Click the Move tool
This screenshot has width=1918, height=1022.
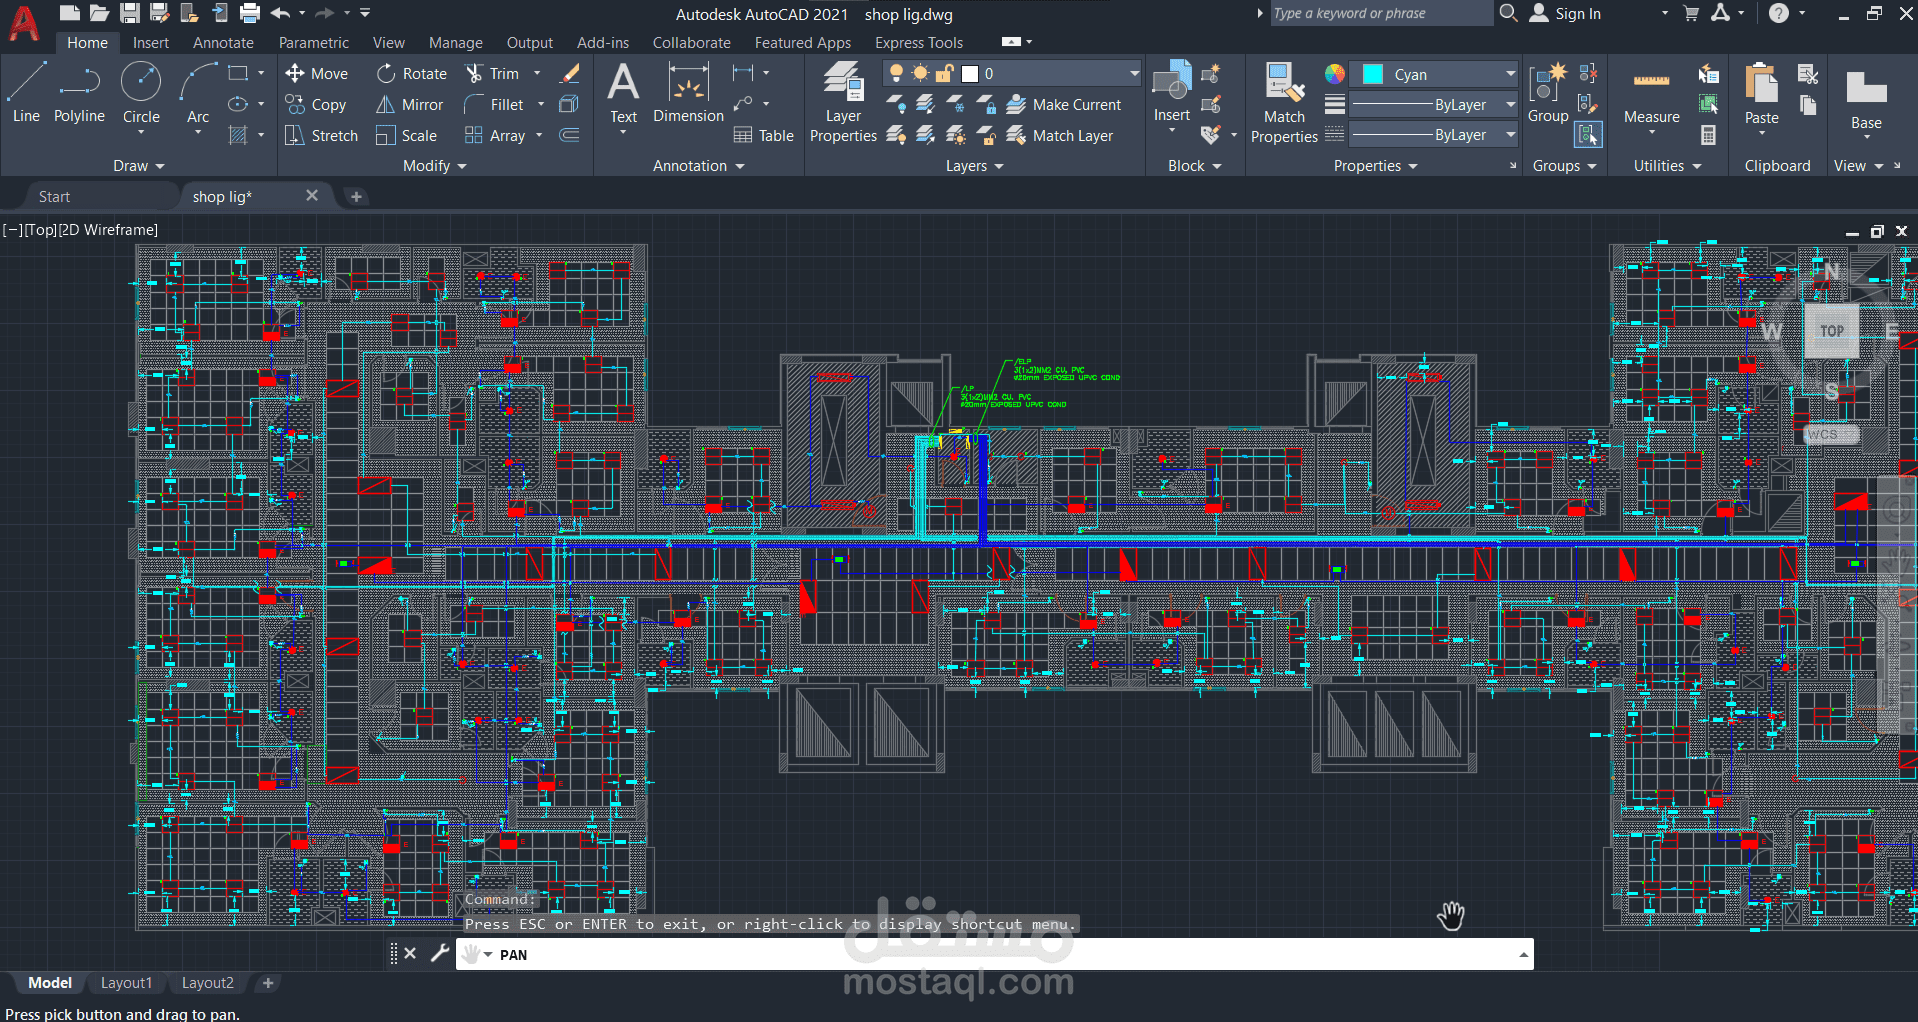click(x=317, y=73)
